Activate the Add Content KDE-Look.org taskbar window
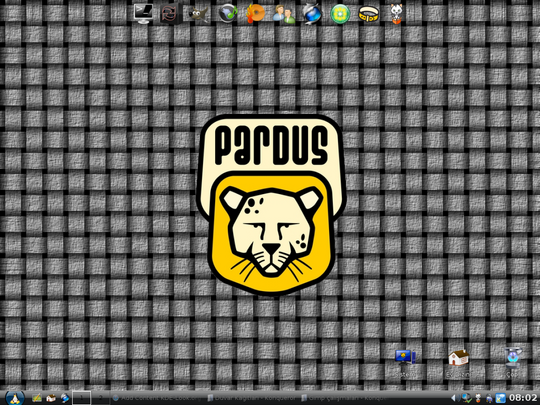Screen dimensions: 540x405 157,398
